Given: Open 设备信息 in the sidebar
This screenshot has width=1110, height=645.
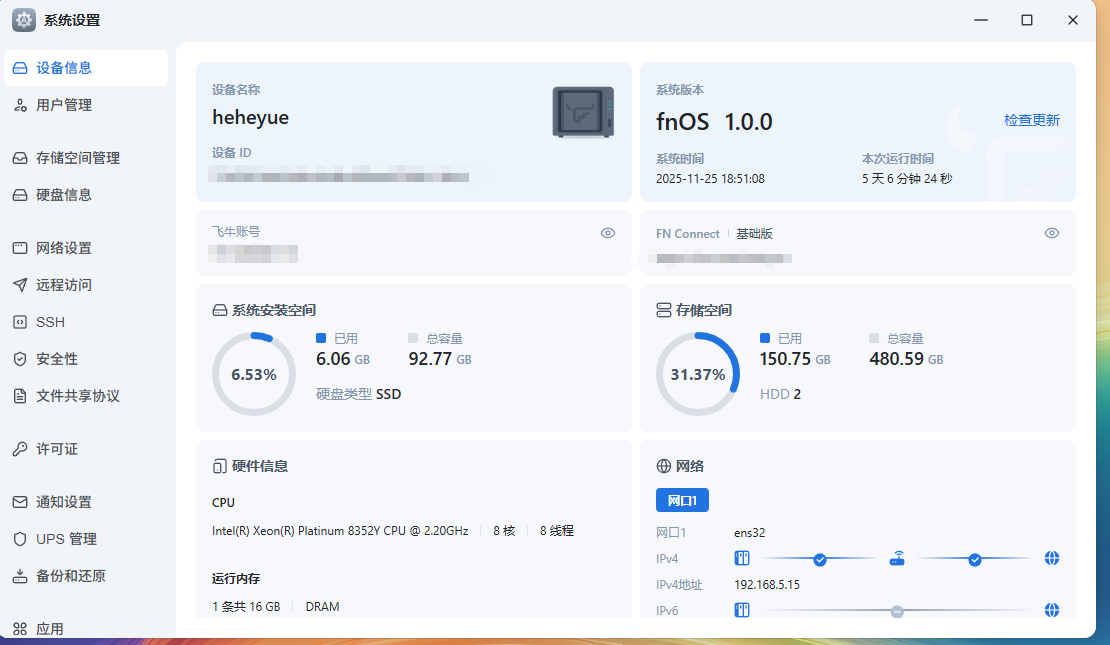Looking at the screenshot, I should point(86,68).
